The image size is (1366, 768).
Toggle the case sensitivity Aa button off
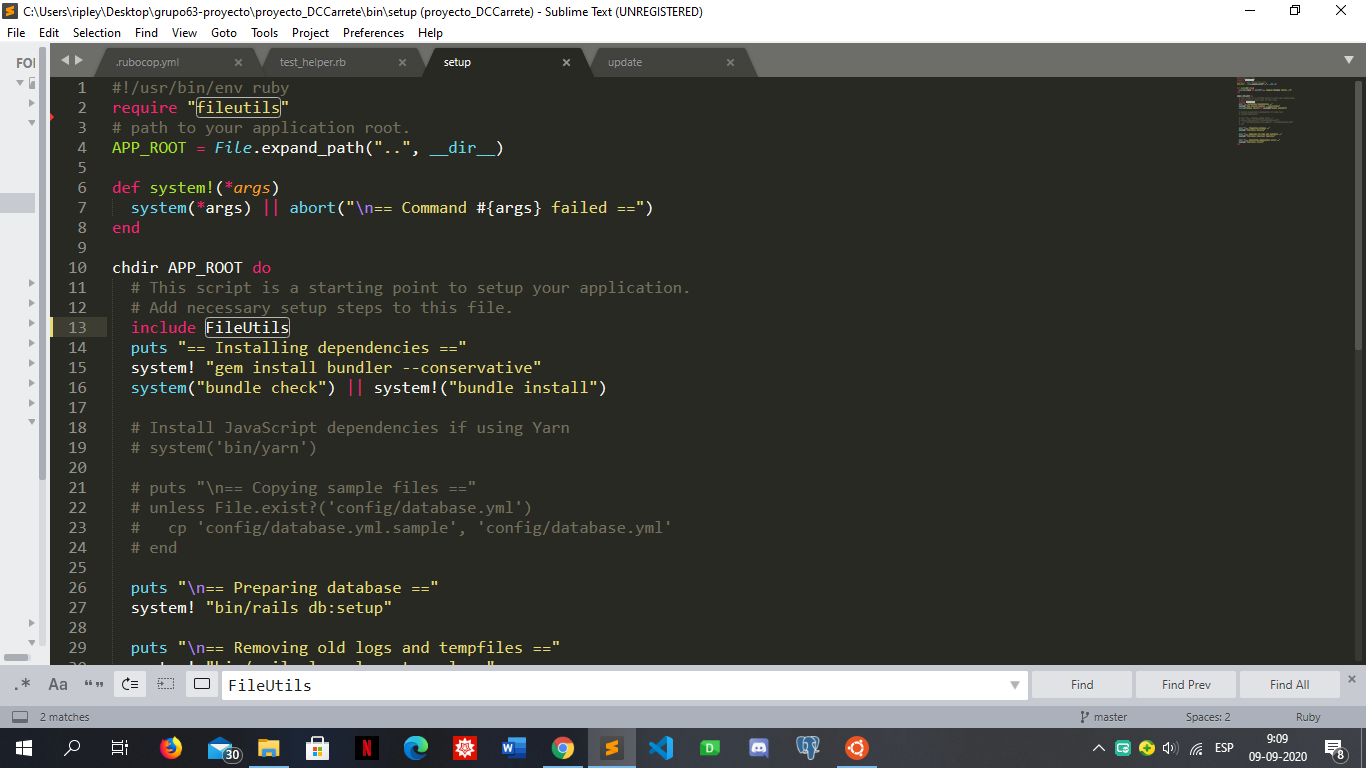click(x=57, y=684)
